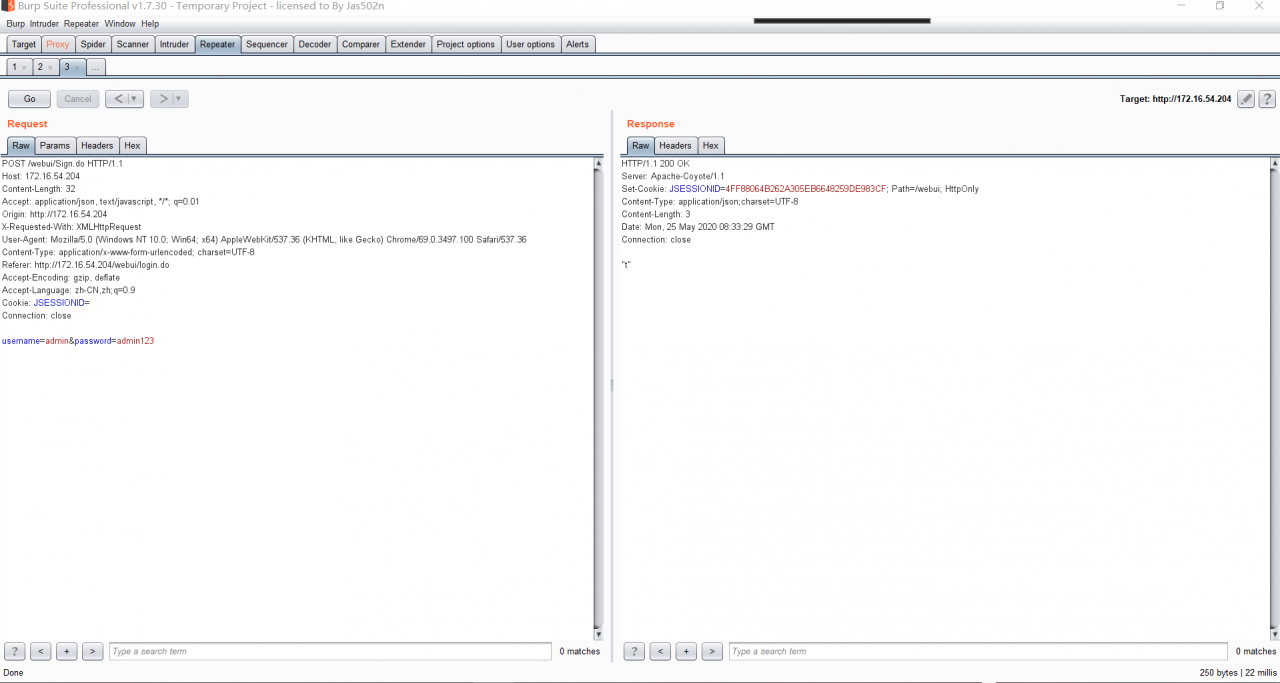Close Repeater tab 3
Viewport: 1280px width, 683px height.
[x=77, y=67]
